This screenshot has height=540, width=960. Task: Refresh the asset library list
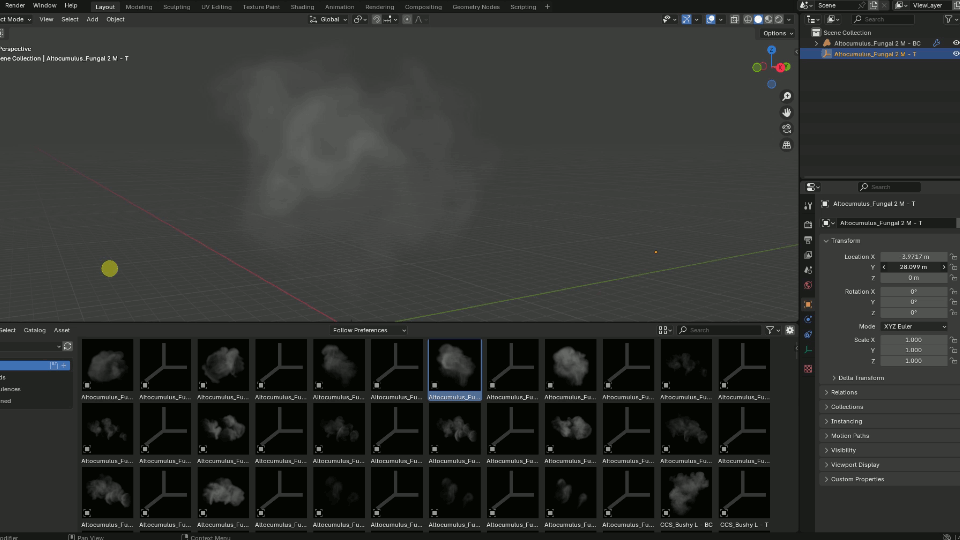(x=67, y=347)
